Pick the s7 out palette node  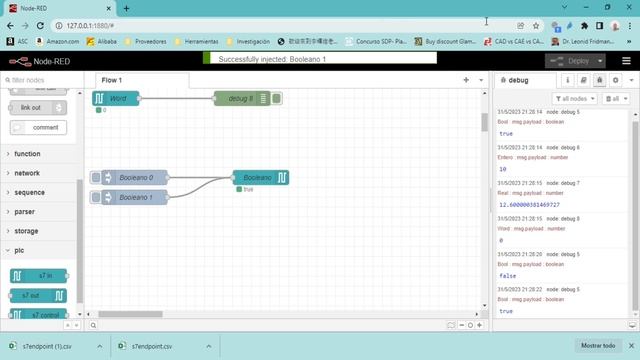coord(38,296)
